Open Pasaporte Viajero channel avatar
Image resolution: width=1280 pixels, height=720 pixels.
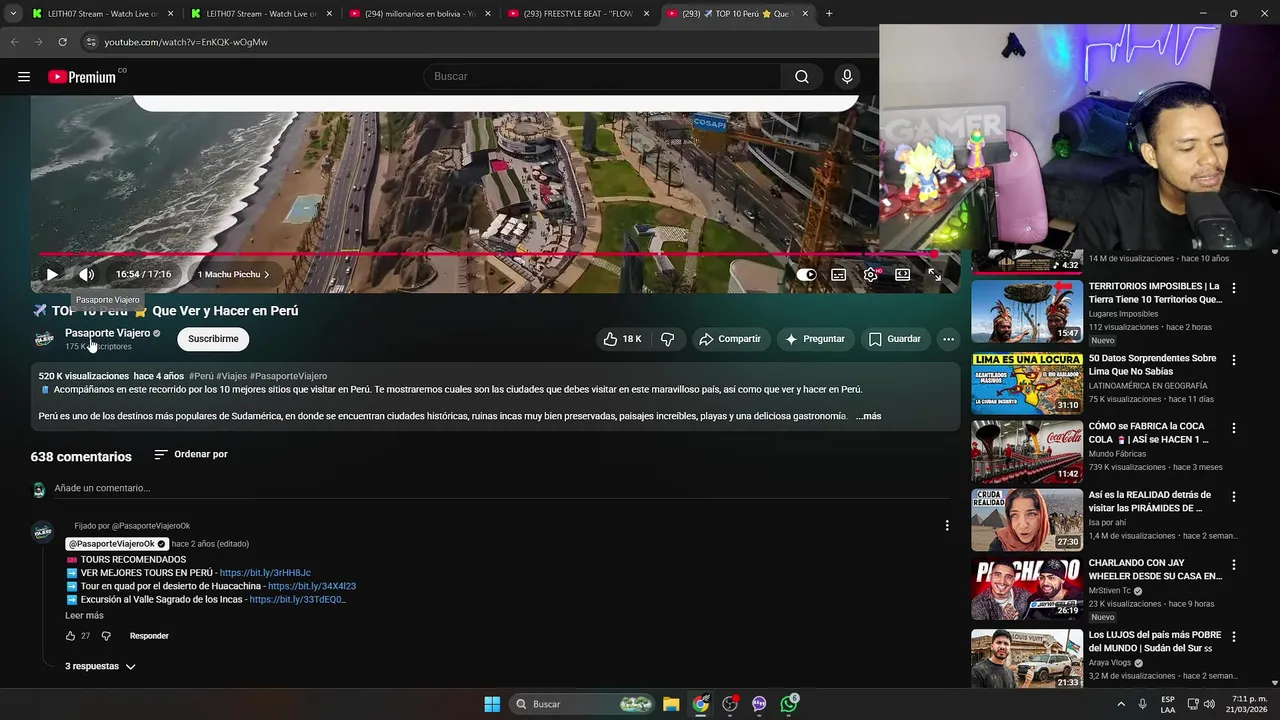coord(44,339)
